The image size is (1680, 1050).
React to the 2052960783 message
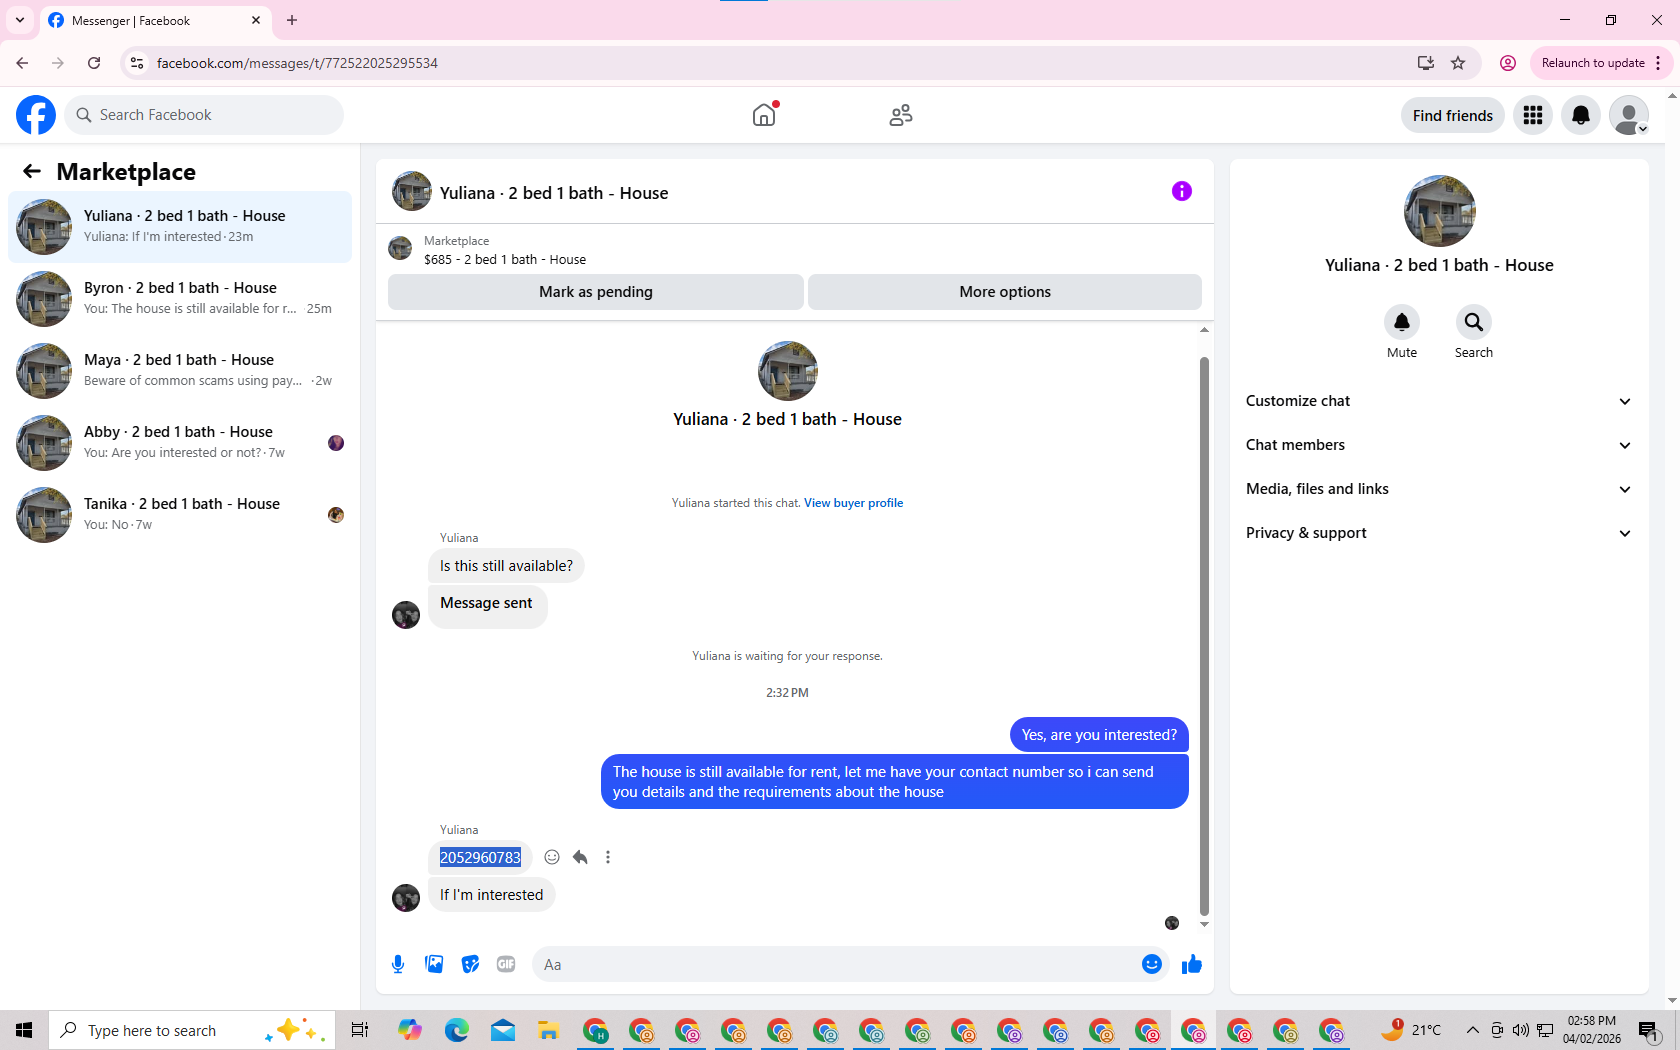point(552,857)
